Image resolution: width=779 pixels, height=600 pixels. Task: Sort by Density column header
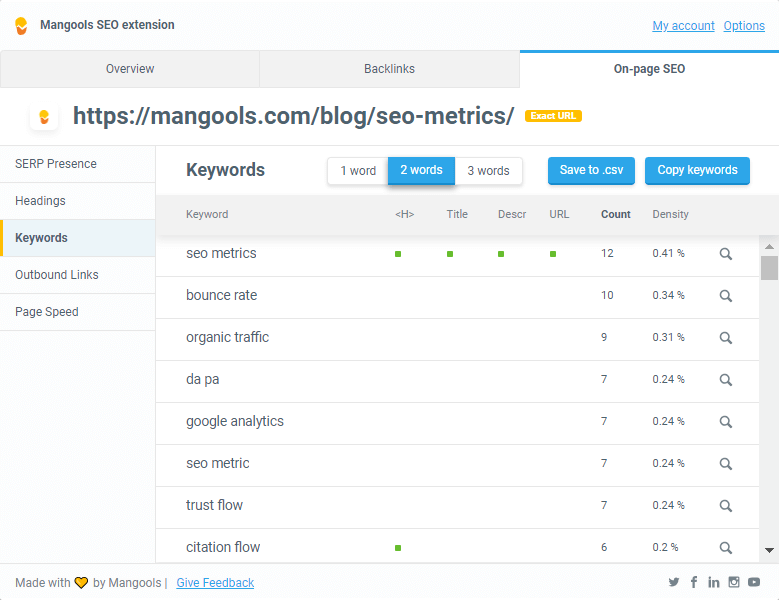670,214
